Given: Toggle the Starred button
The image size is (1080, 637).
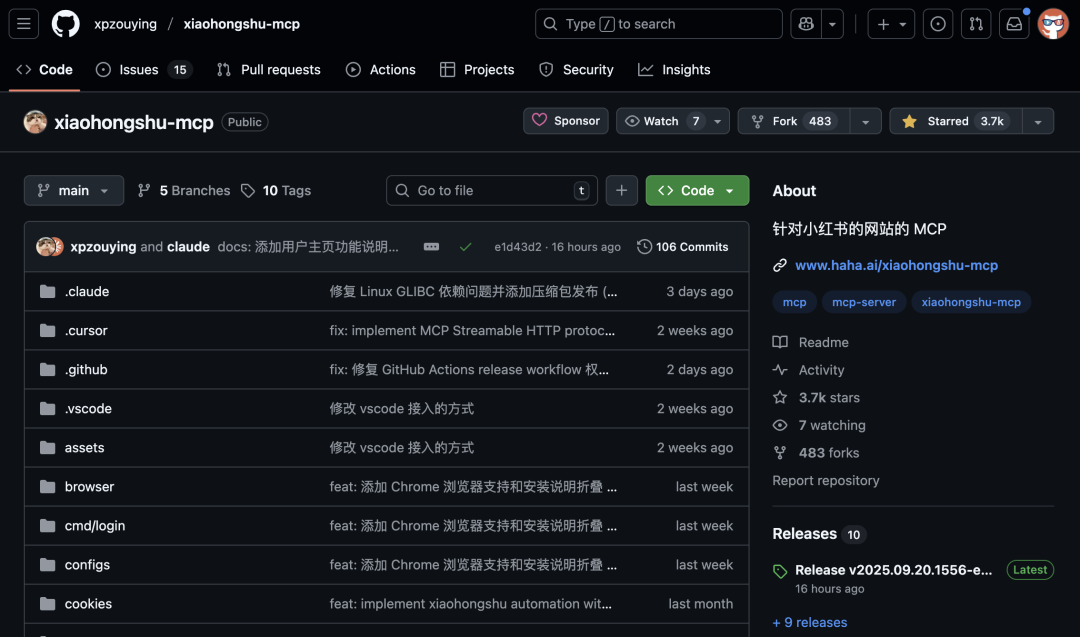Looking at the screenshot, I should click(x=956, y=121).
